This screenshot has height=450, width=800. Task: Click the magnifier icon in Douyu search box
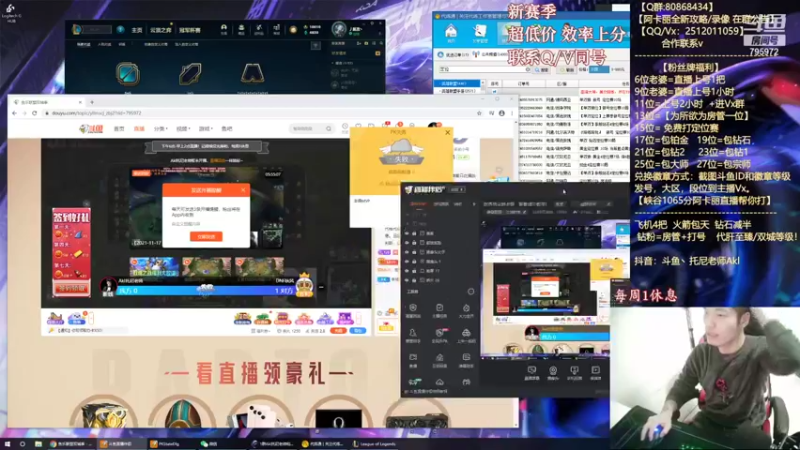[x=329, y=129]
